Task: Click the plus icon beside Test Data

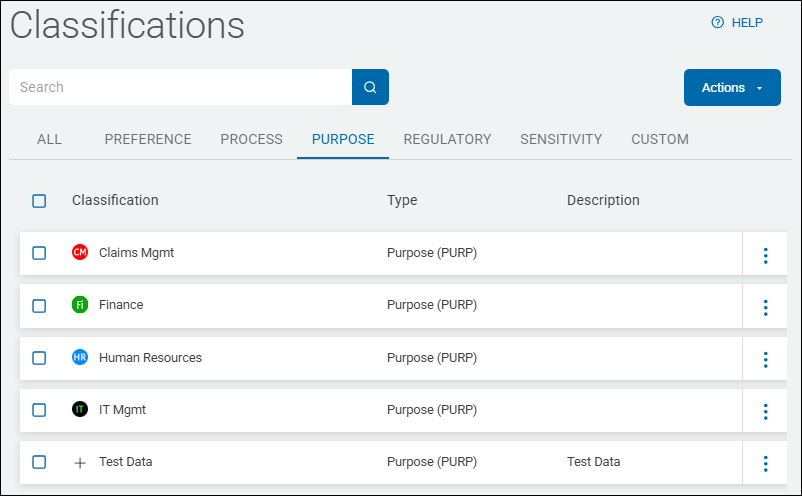Action: tap(80, 462)
